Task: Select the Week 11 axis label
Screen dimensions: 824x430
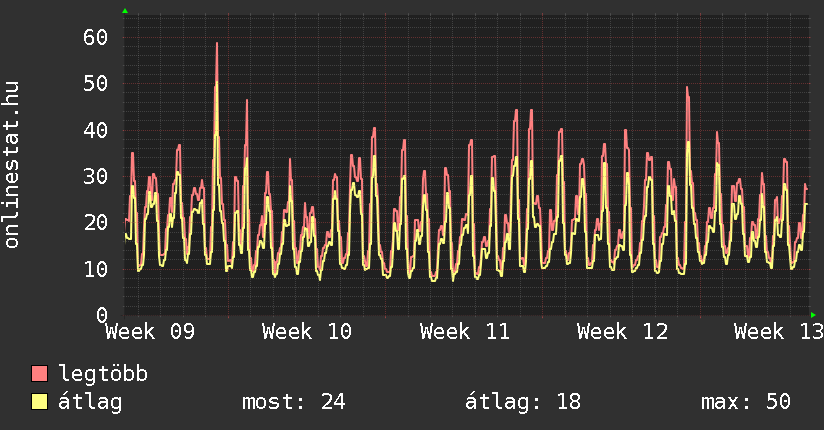Action: [465, 332]
